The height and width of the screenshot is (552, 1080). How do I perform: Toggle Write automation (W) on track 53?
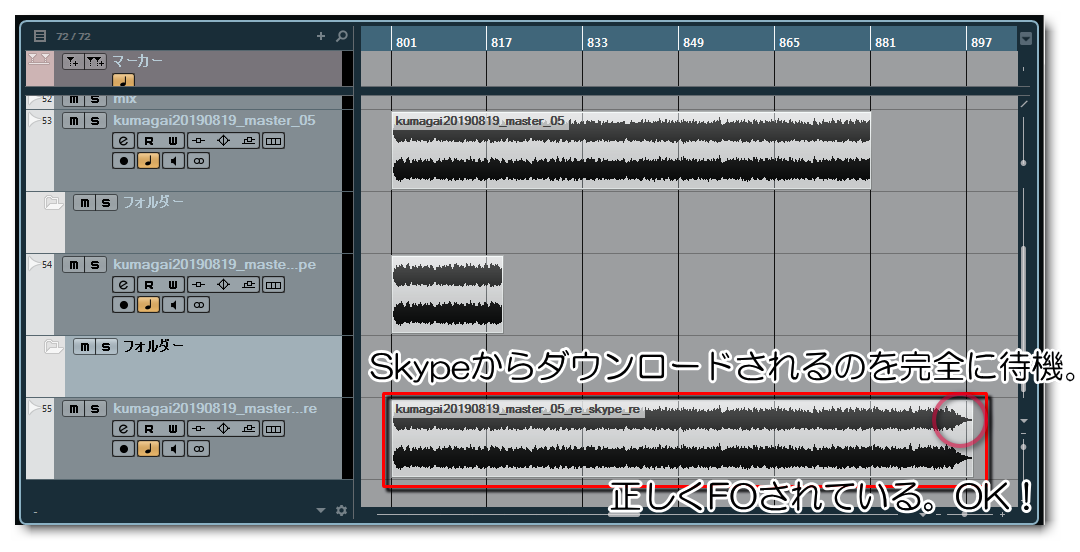point(173,141)
